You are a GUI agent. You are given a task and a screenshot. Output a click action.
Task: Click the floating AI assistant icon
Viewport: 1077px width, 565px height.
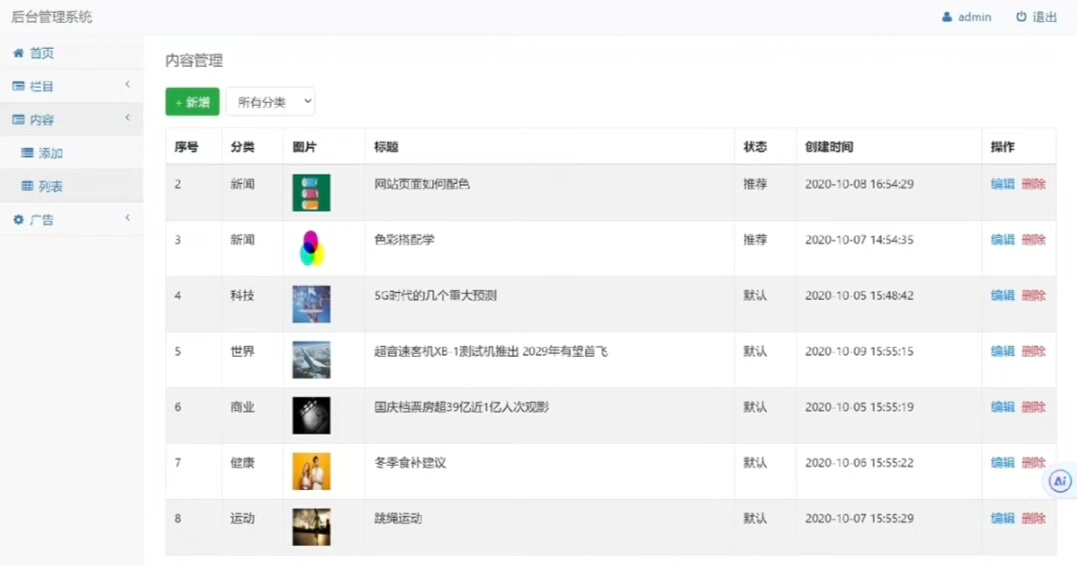click(x=1060, y=482)
